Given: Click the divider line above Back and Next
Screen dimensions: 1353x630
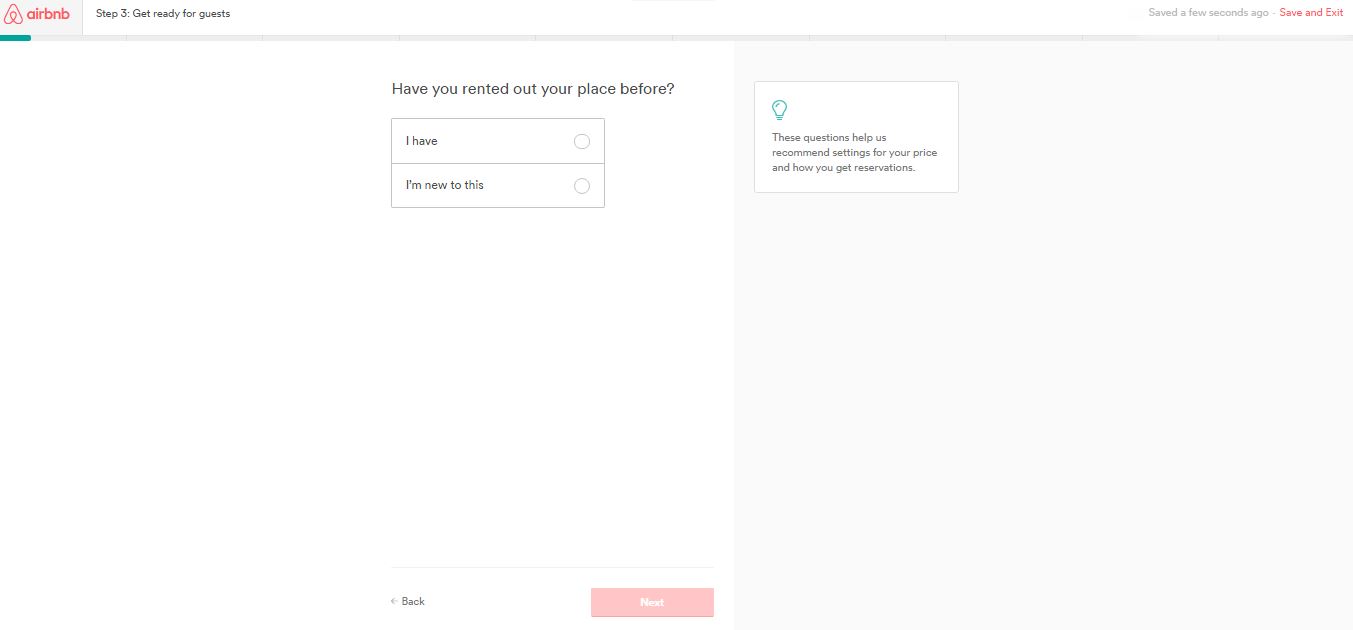Looking at the screenshot, I should click(552, 568).
